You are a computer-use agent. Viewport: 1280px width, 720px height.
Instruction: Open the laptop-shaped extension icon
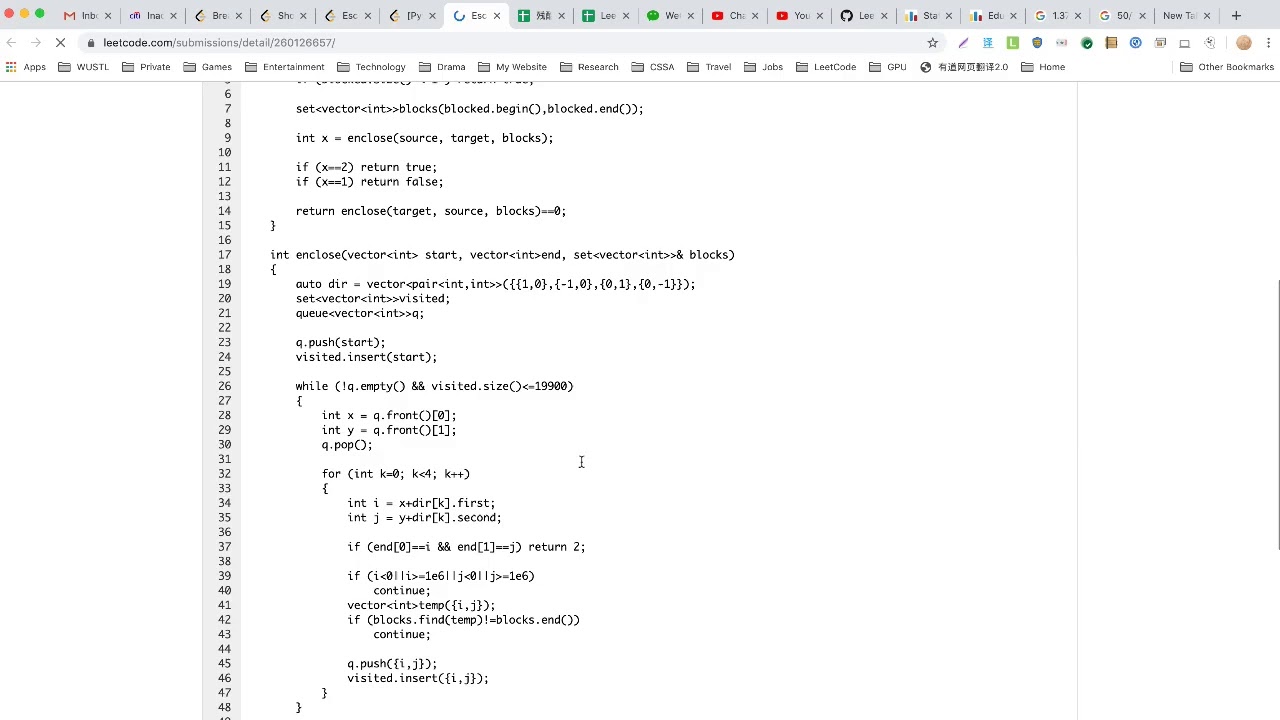tap(1184, 43)
